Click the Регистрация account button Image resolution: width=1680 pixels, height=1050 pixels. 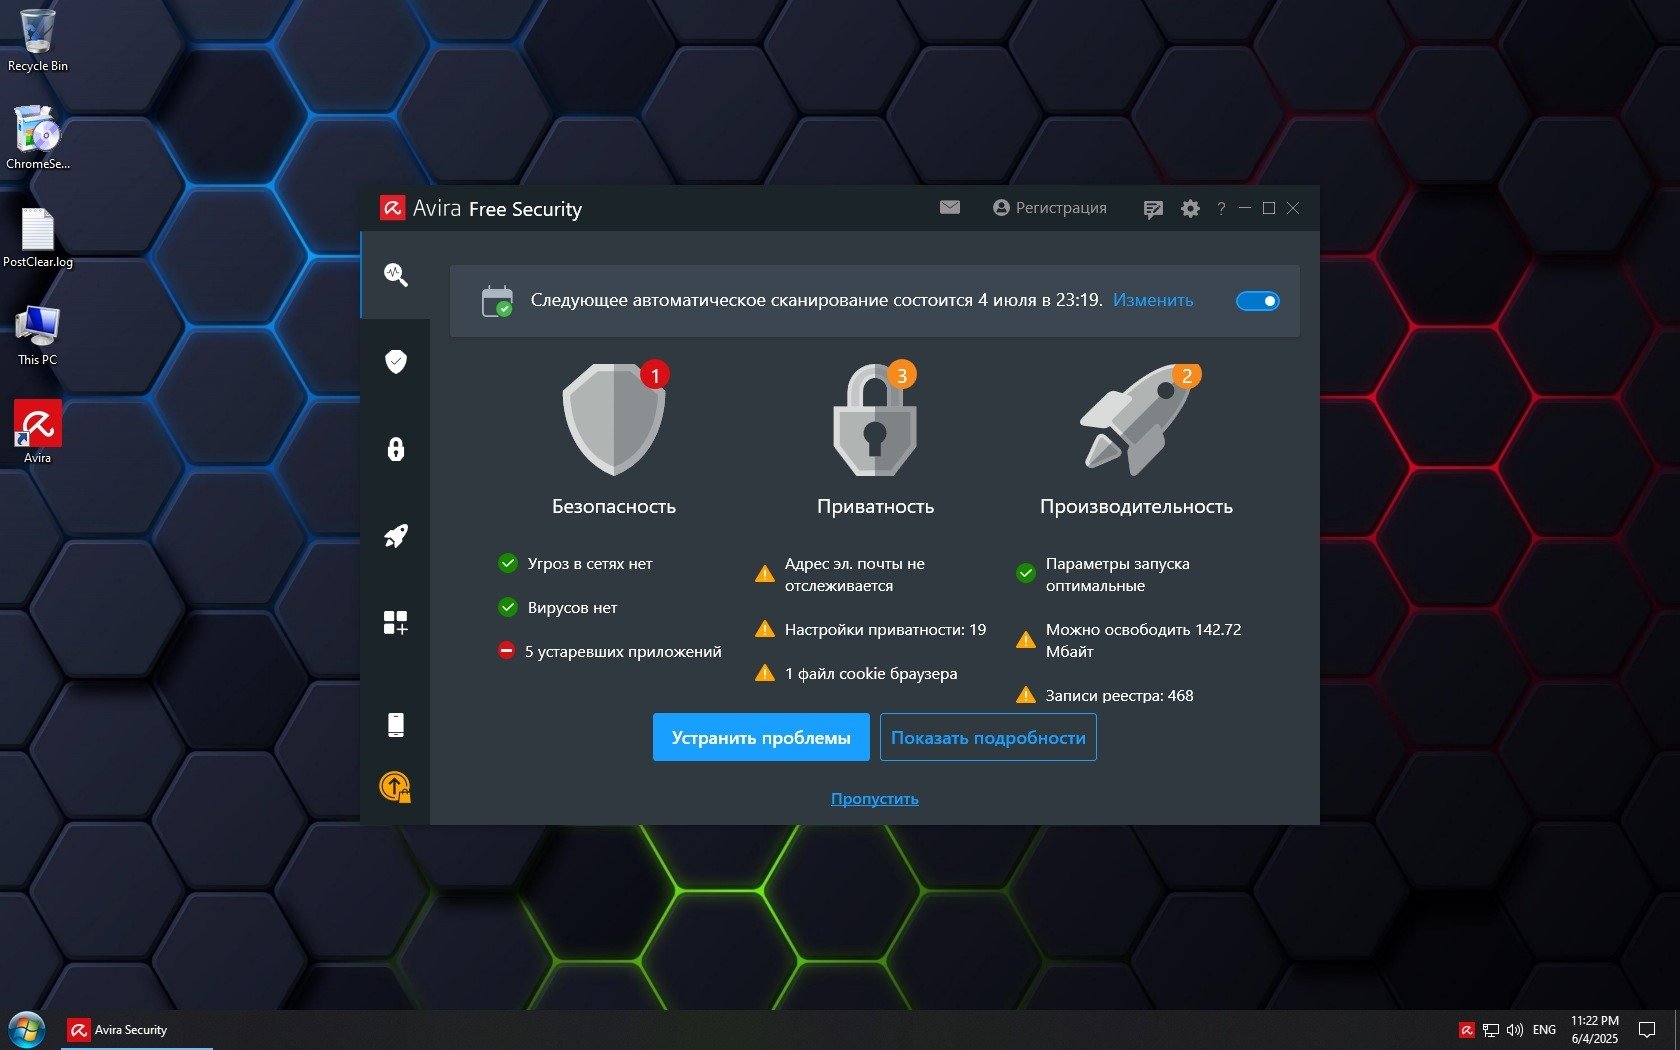click(1050, 208)
